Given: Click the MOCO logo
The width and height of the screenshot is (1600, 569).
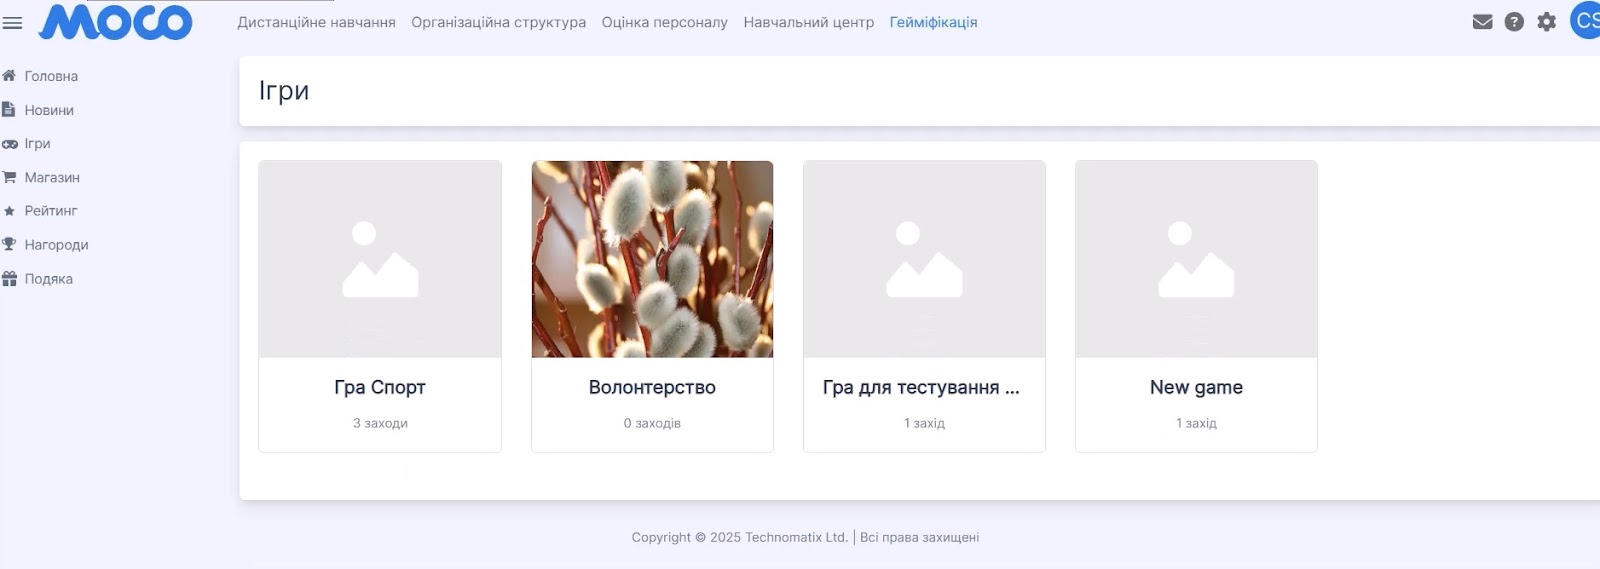Looking at the screenshot, I should pyautogui.click(x=116, y=22).
